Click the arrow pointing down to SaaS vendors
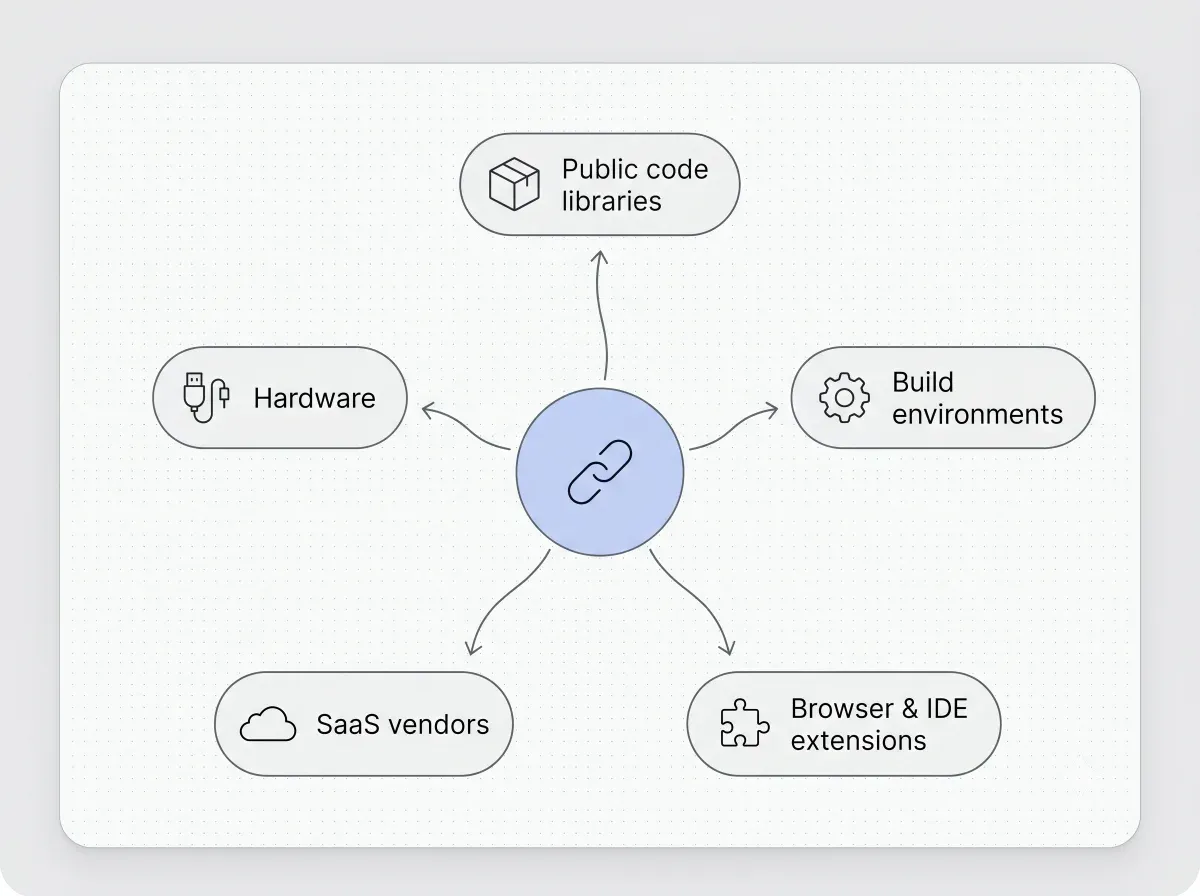 tap(507, 602)
